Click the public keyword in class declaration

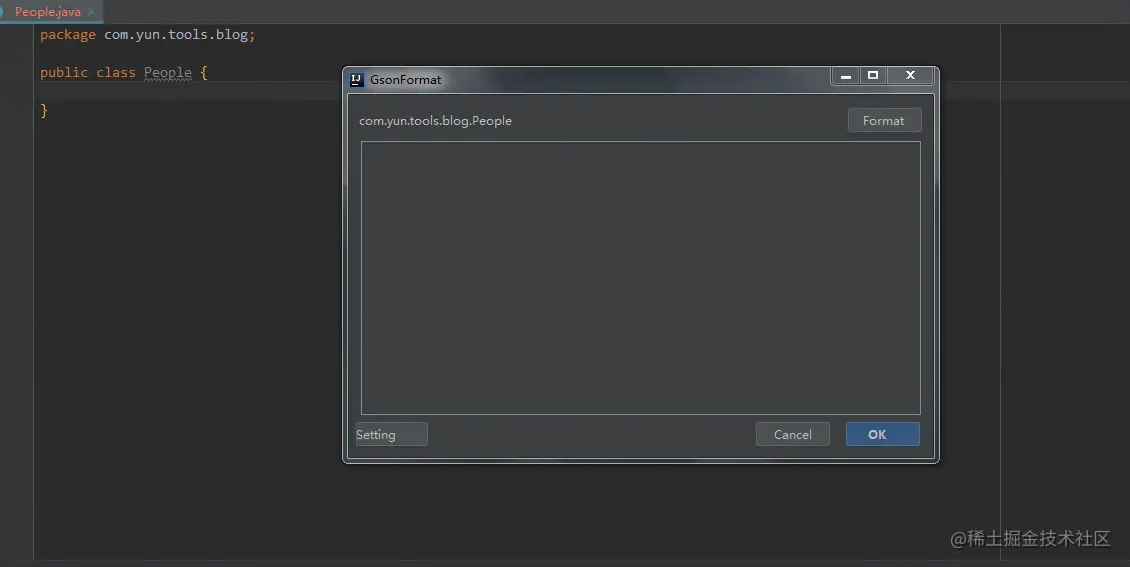click(63, 73)
